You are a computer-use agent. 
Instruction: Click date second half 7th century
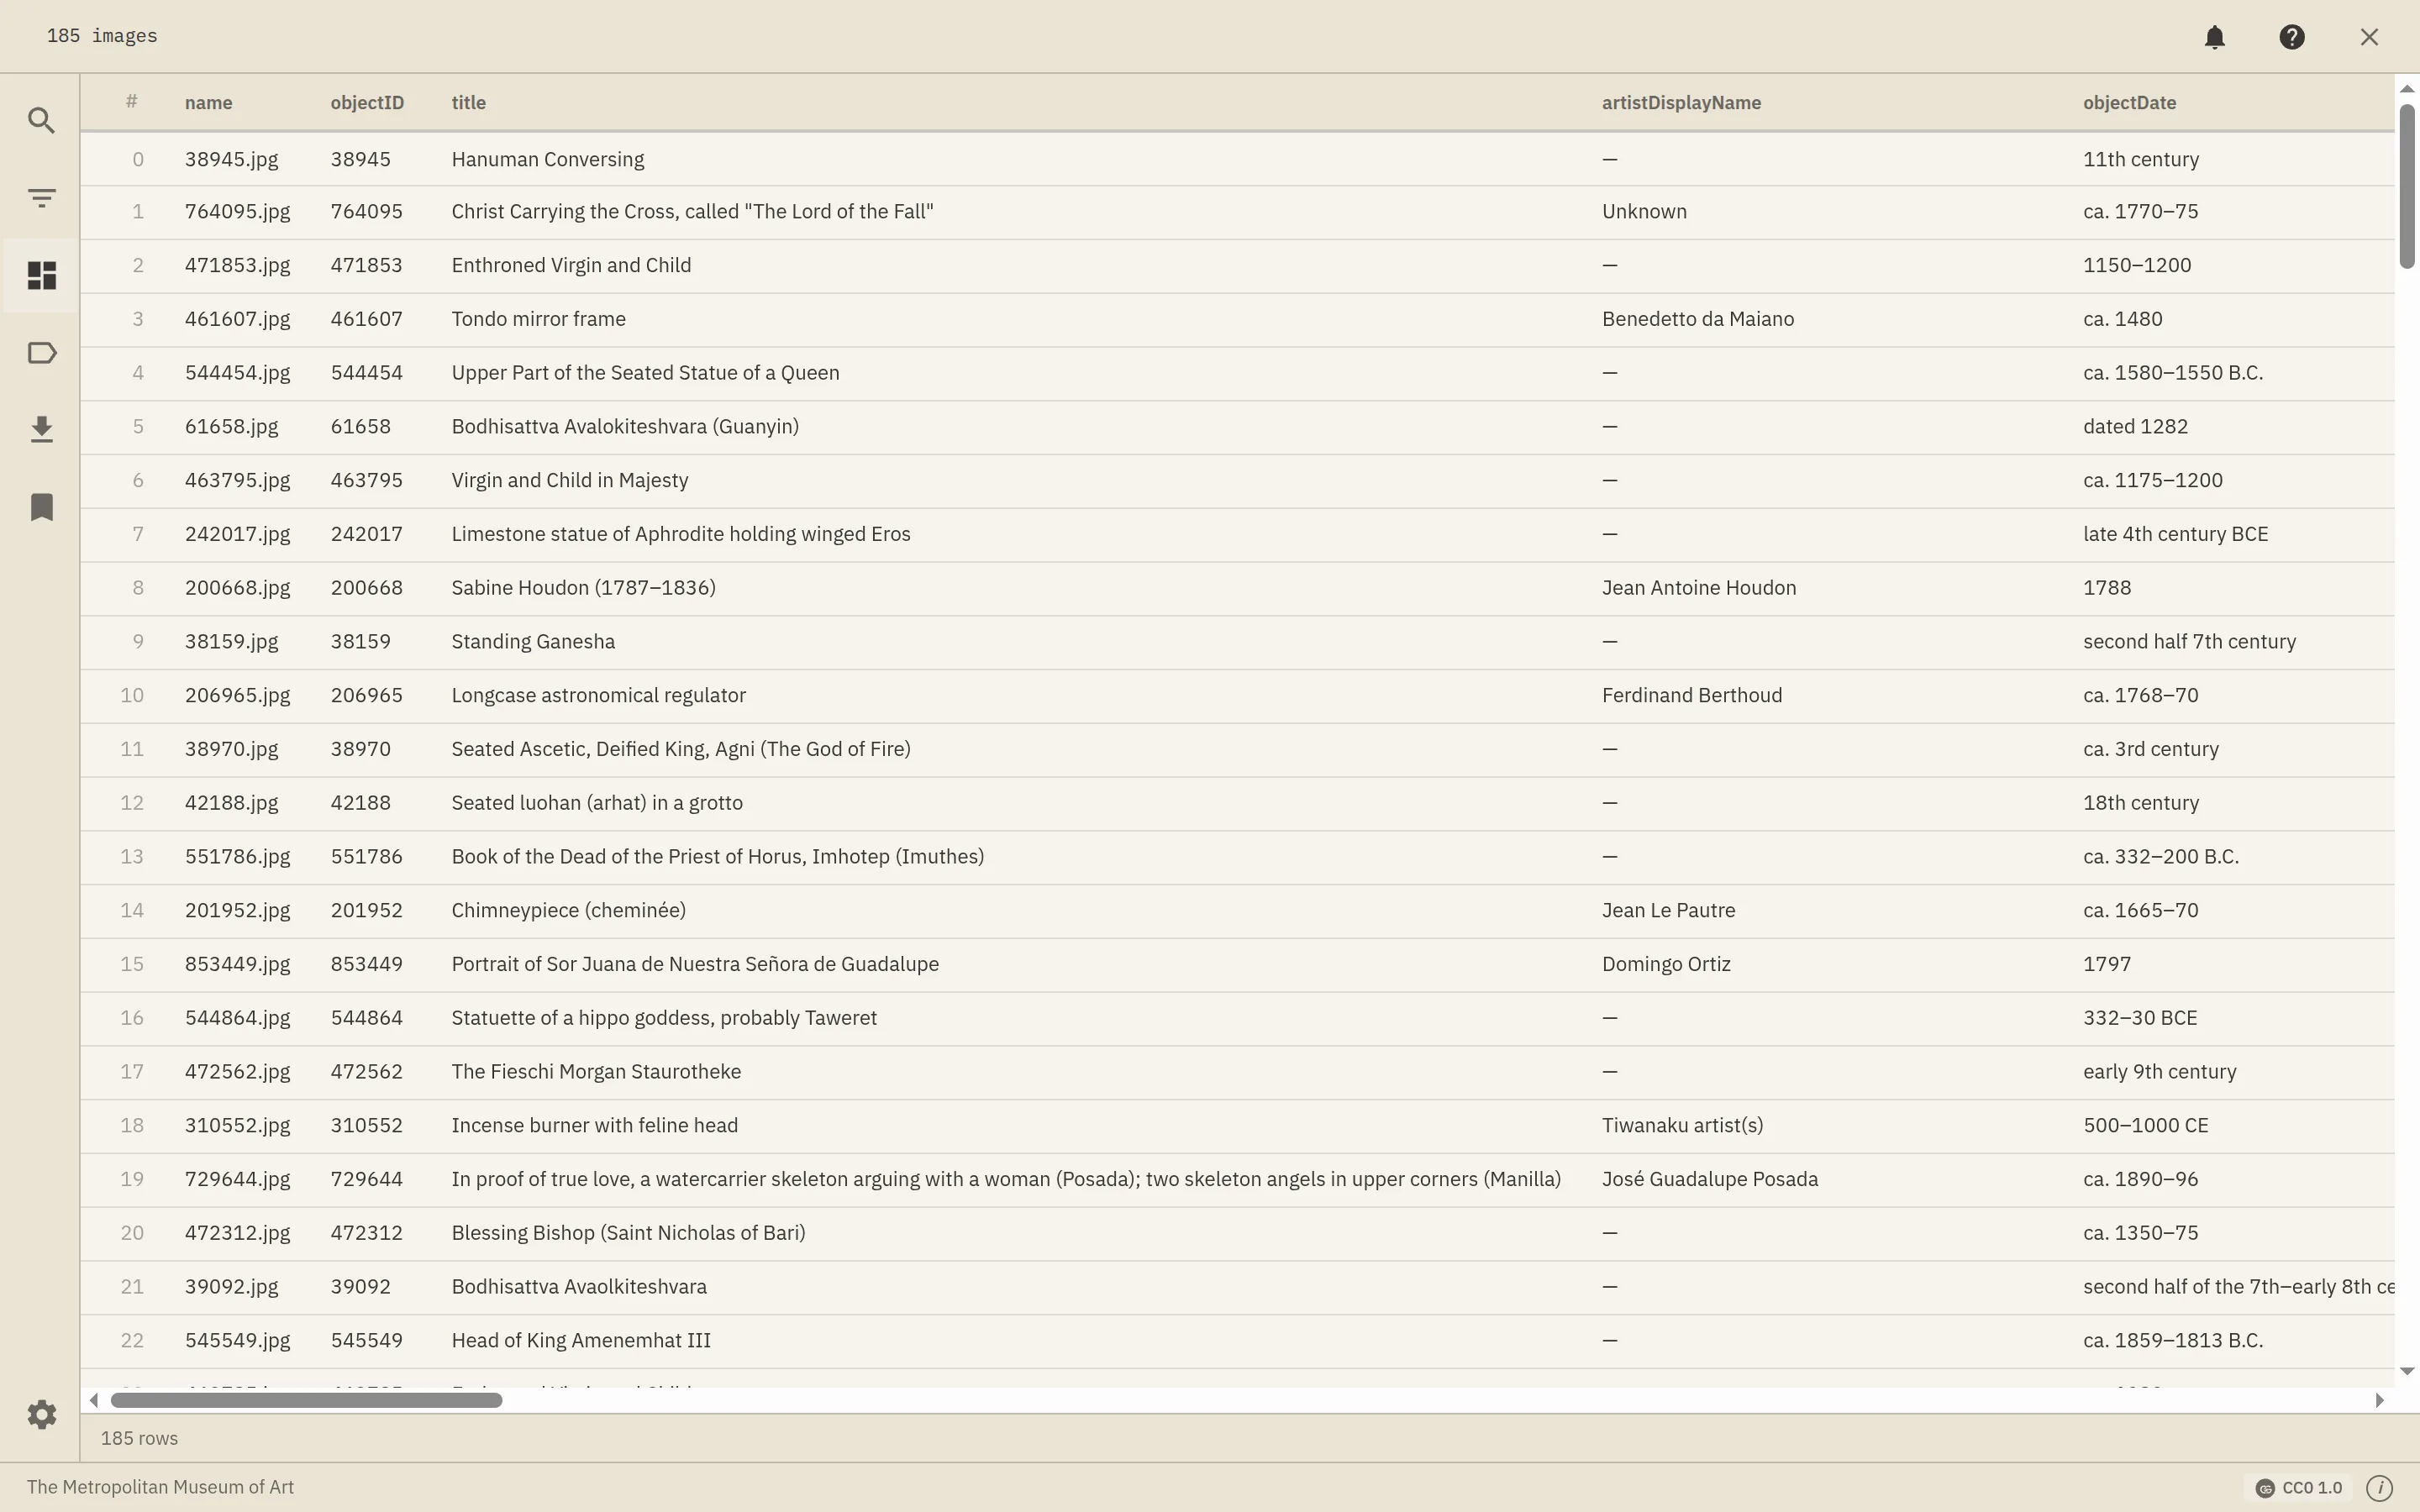tap(2189, 642)
